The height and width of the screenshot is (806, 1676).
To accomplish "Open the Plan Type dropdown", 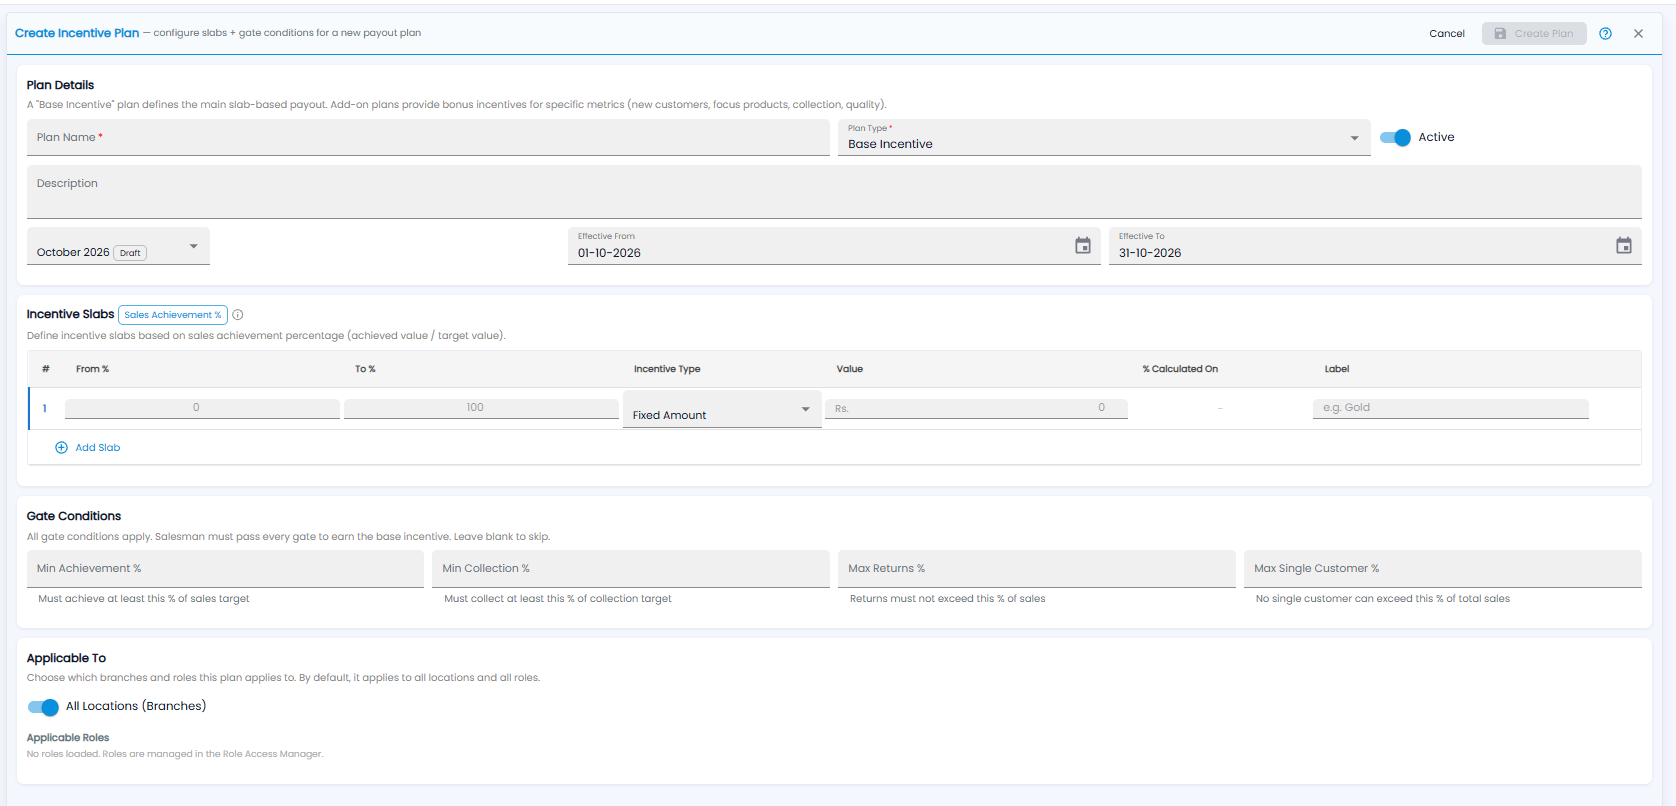I will (x=1104, y=138).
